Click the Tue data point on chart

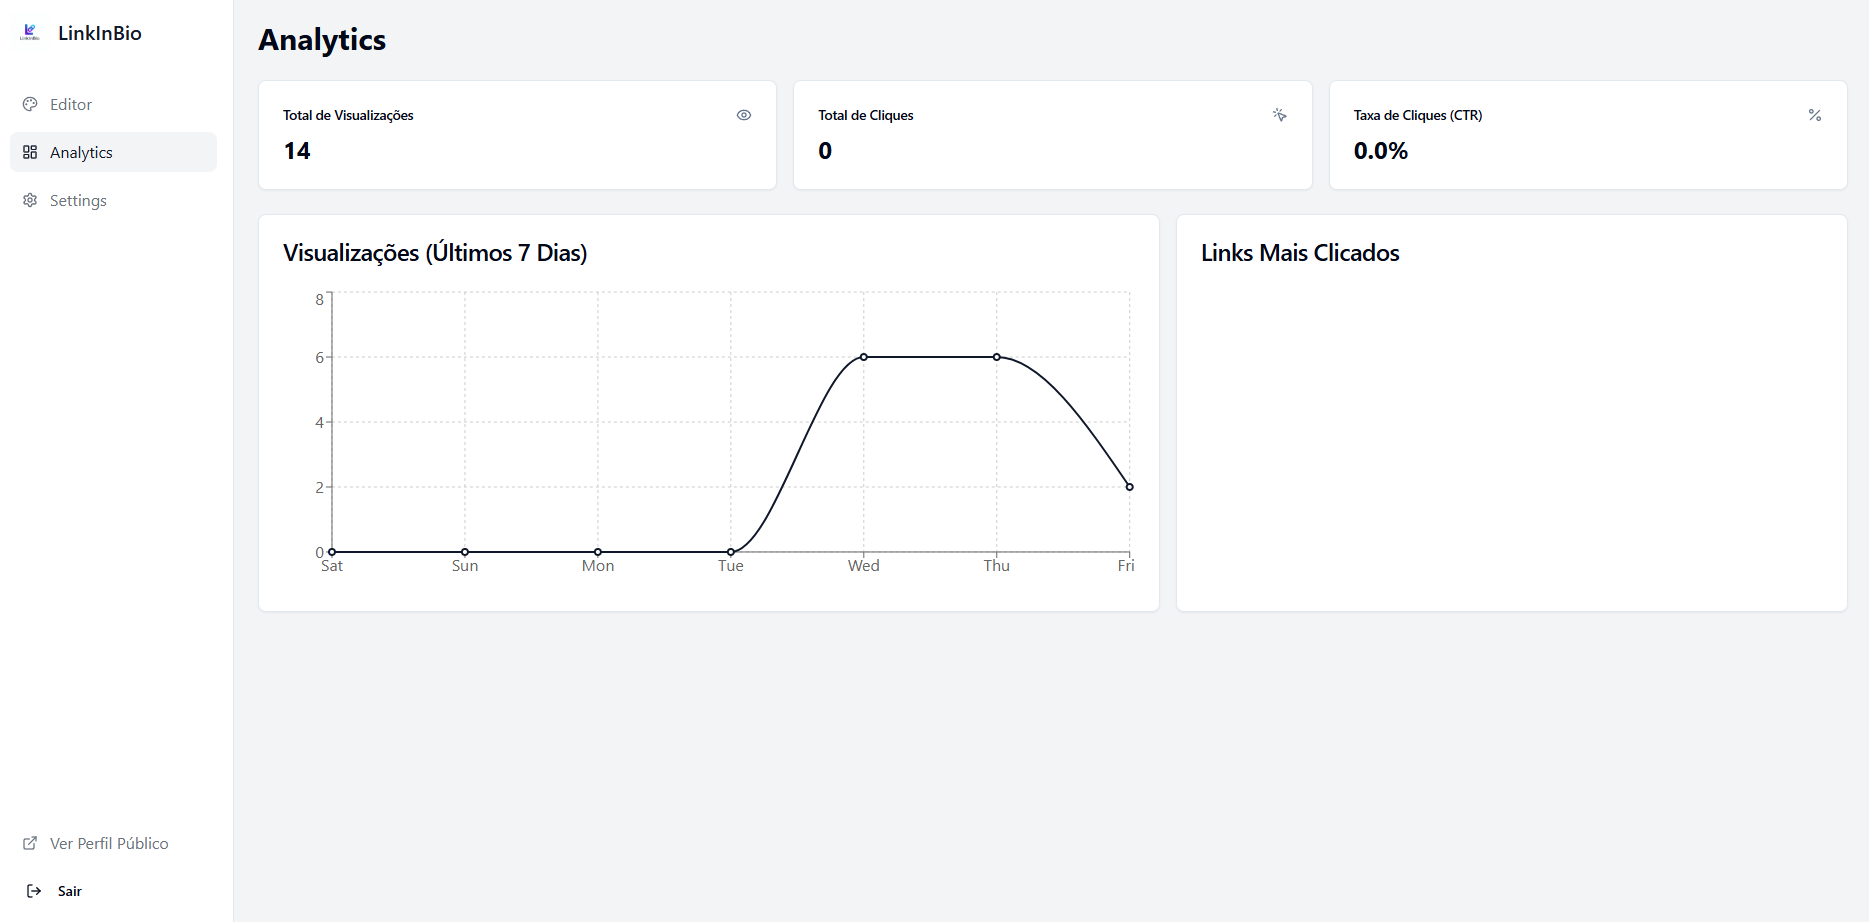(731, 552)
